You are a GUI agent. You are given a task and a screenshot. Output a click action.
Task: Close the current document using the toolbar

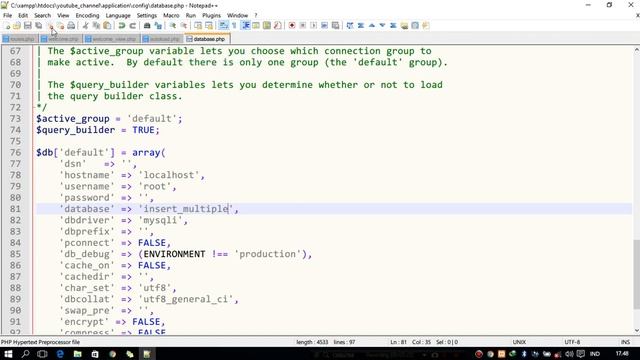point(50,26)
